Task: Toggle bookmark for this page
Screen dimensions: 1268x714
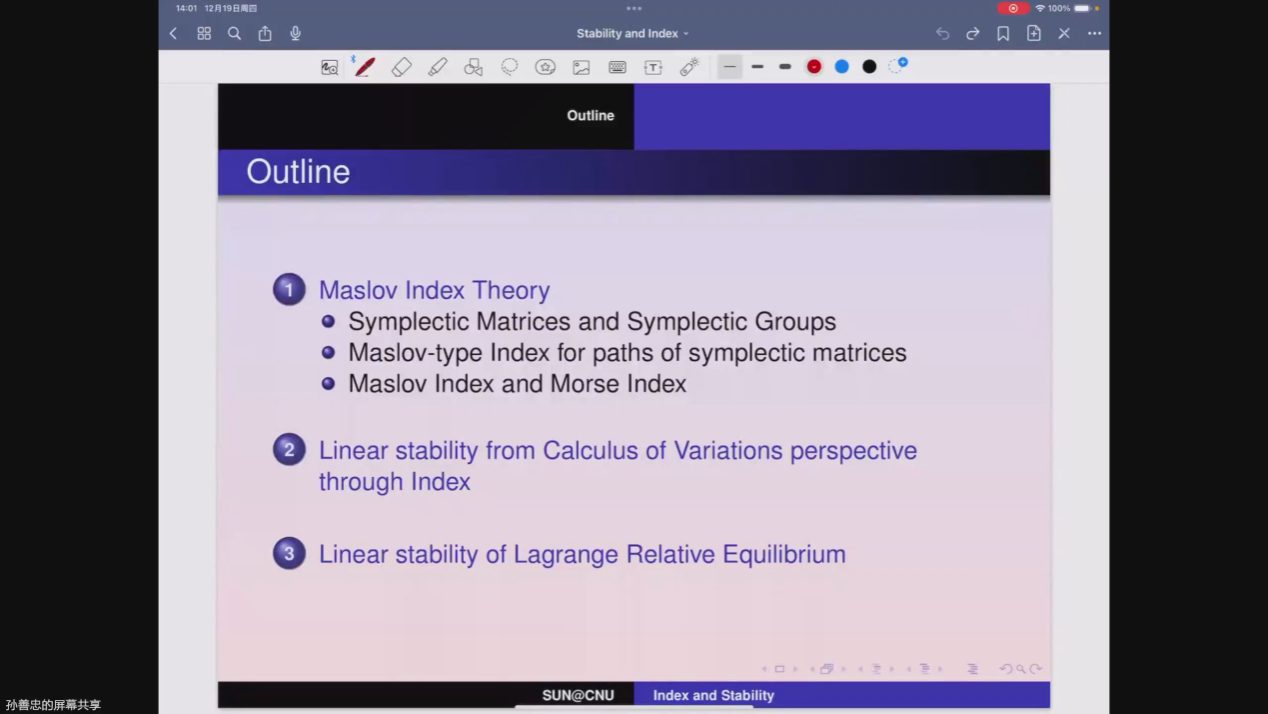Action: (1003, 33)
